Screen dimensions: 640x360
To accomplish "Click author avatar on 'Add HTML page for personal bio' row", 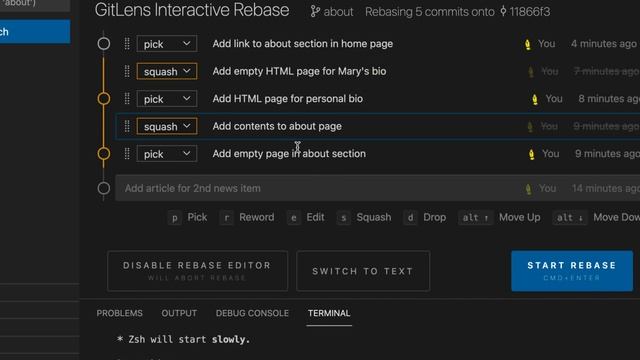I will click(535, 99).
